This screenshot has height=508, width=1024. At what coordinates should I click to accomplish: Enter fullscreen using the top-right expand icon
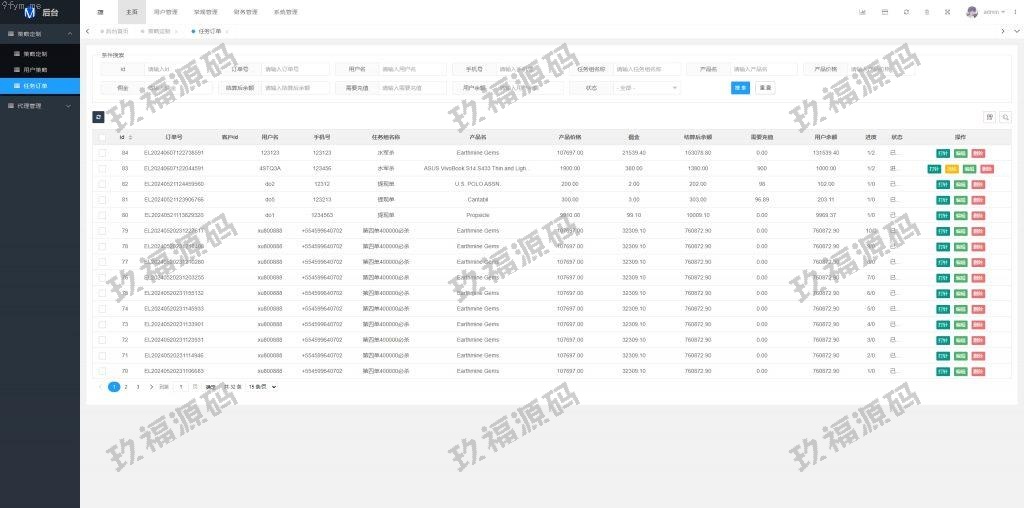point(947,12)
